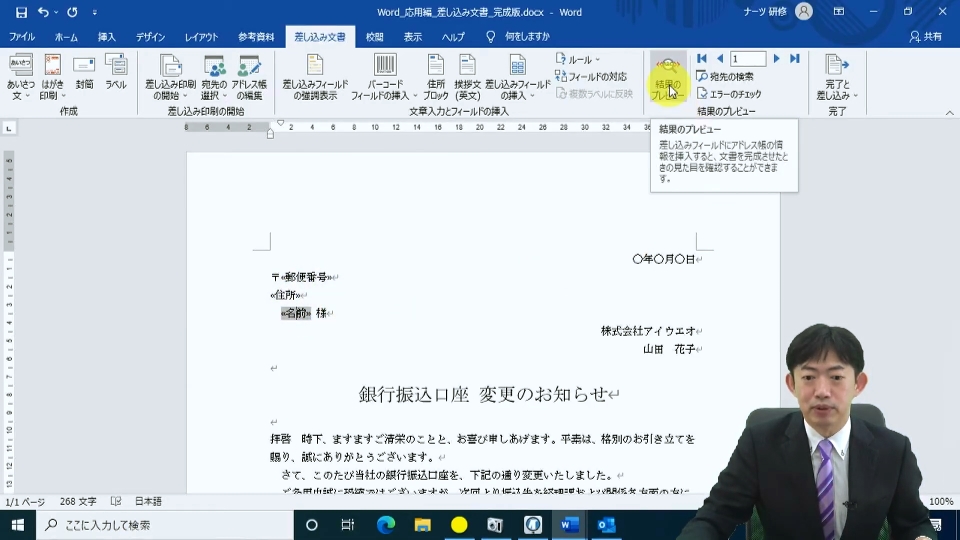Open Microsoft Edge from the taskbar
This screenshot has height=540, width=960.
coord(386,525)
